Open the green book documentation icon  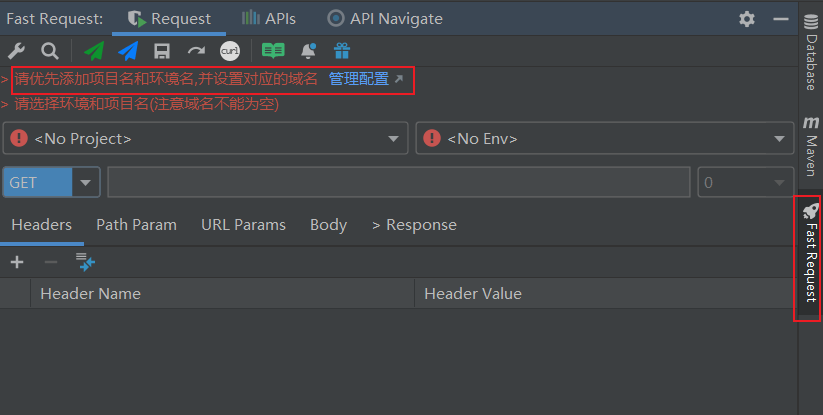(272, 51)
